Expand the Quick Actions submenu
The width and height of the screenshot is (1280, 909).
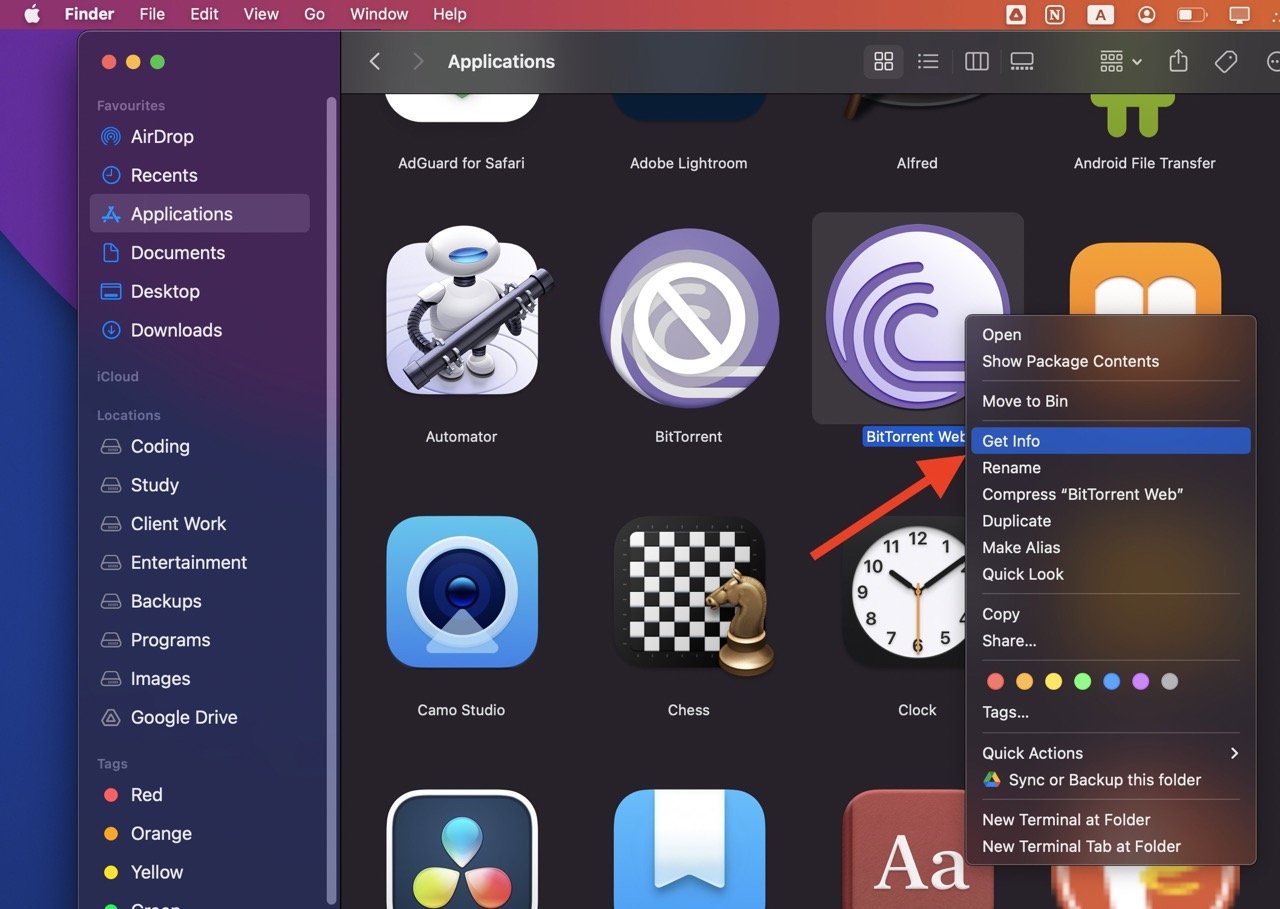(x=1110, y=753)
